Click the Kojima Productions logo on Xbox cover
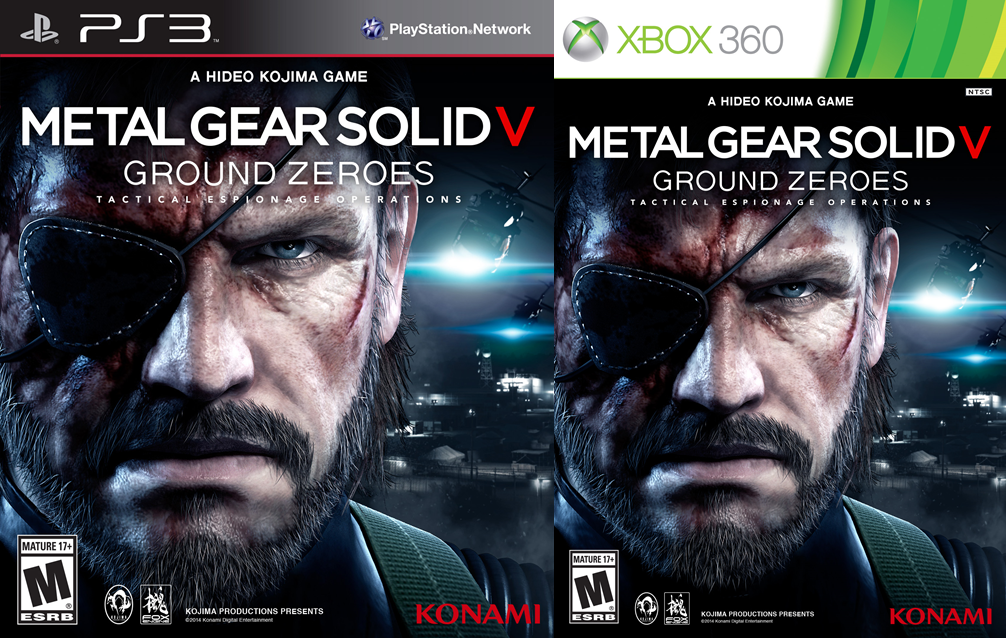 pos(646,608)
